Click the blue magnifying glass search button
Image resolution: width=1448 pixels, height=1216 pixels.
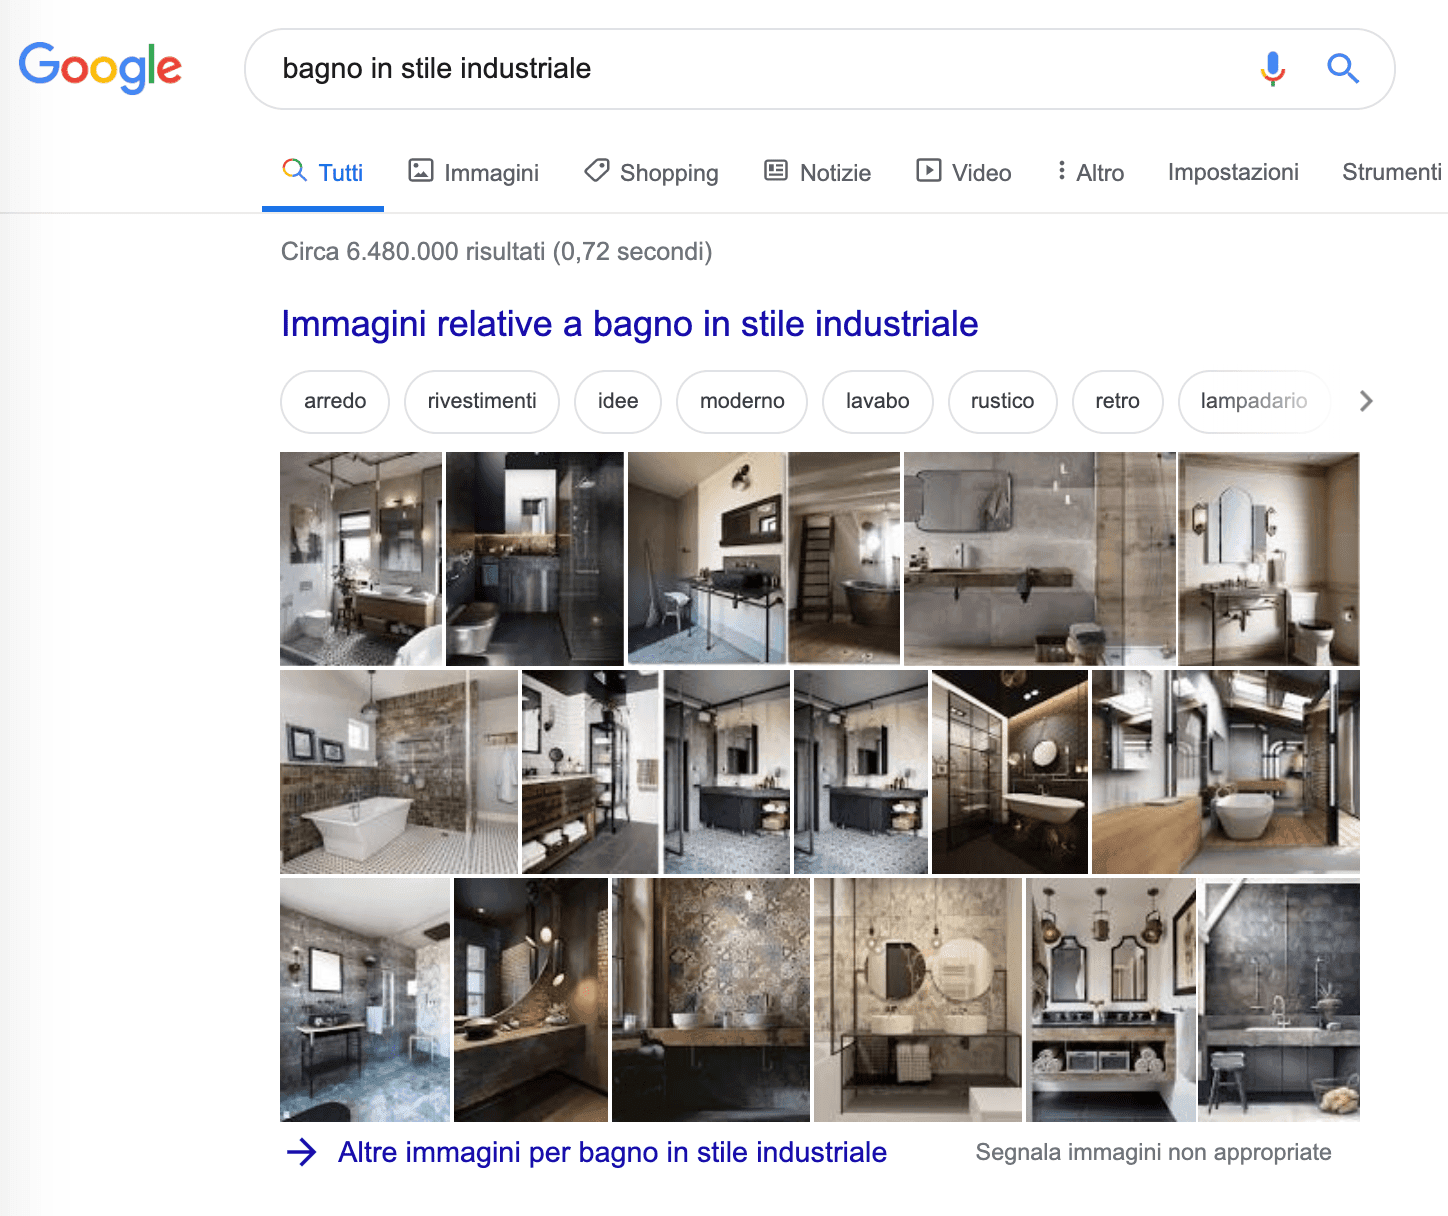(x=1343, y=69)
